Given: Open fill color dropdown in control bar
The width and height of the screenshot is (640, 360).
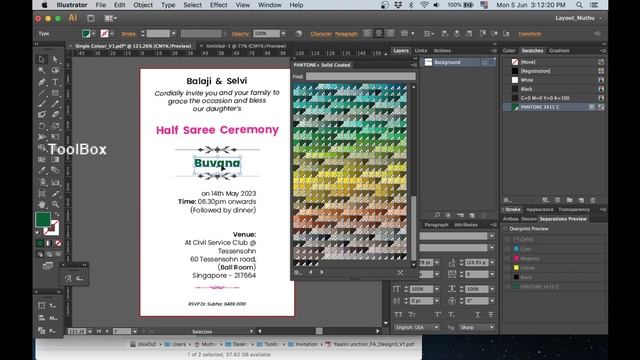Looking at the screenshot, I should click(x=94, y=33).
